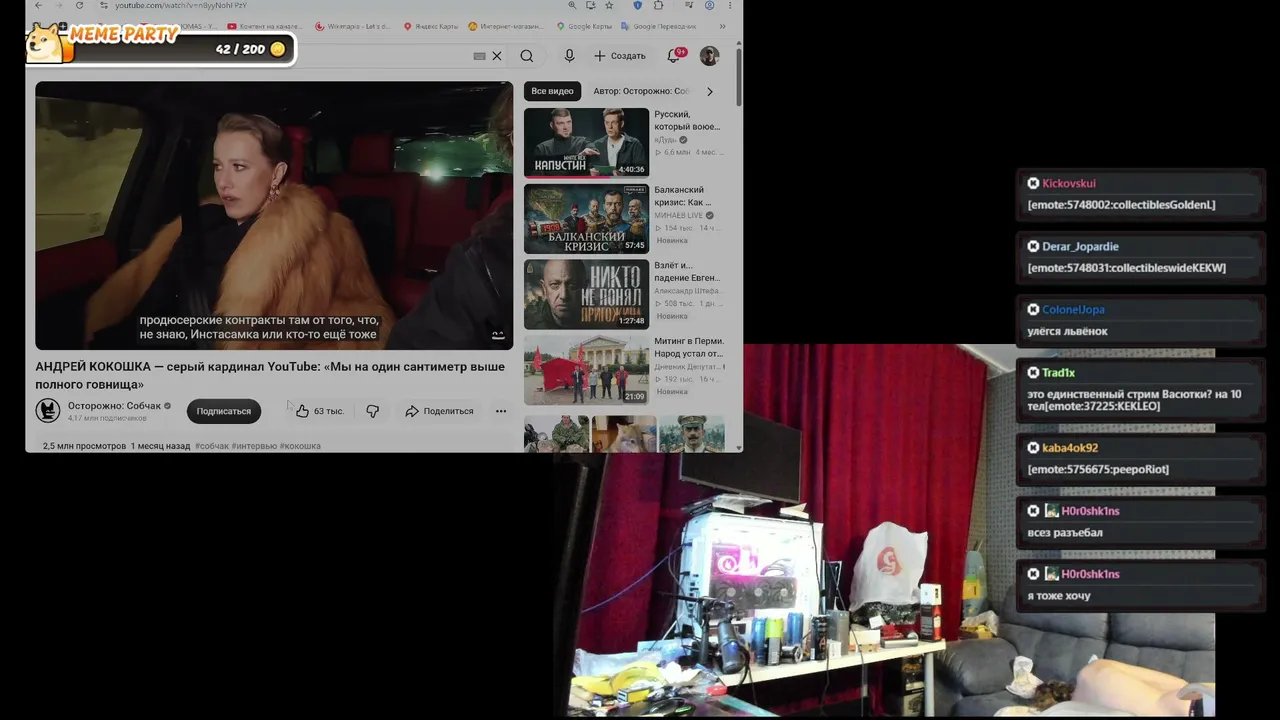1280x720 pixels.
Task: Click the kaba4ok92 username in chat
Action: (x=1070, y=447)
